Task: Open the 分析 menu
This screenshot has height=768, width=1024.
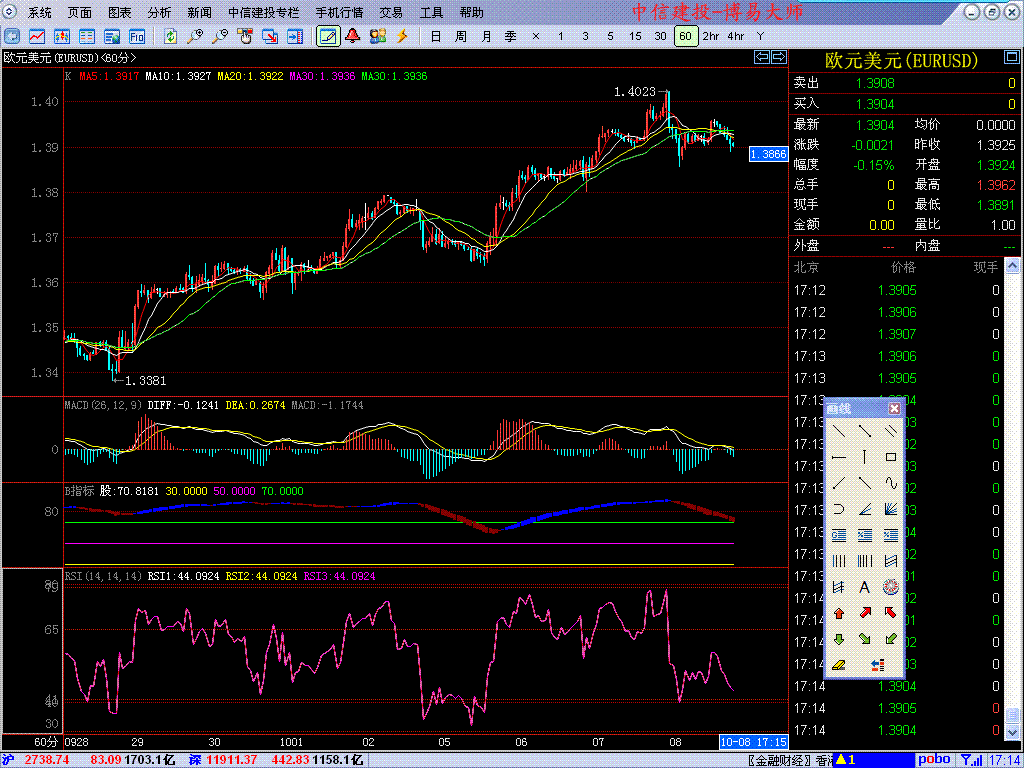Action: pos(159,13)
